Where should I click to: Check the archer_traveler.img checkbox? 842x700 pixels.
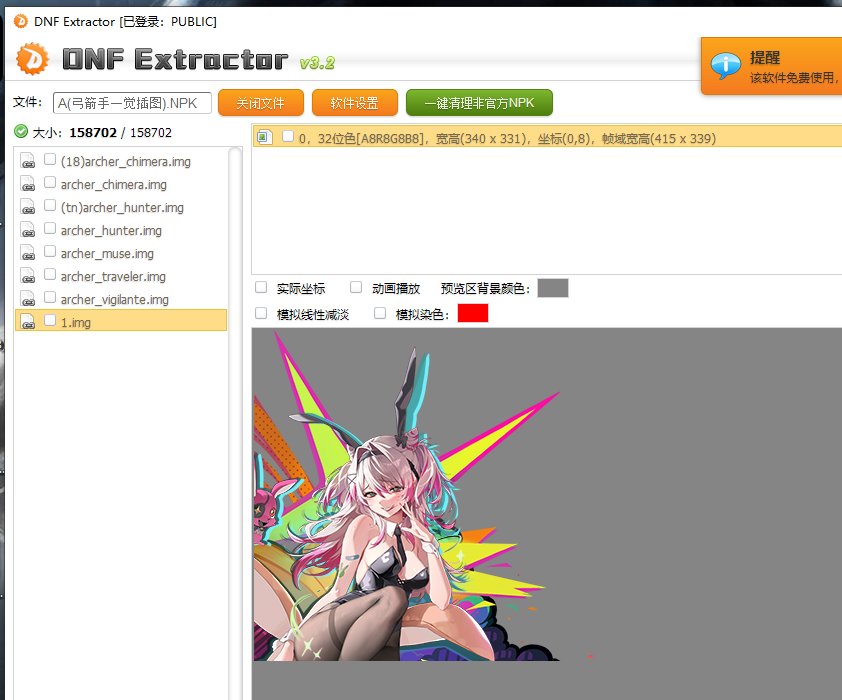[x=50, y=275]
